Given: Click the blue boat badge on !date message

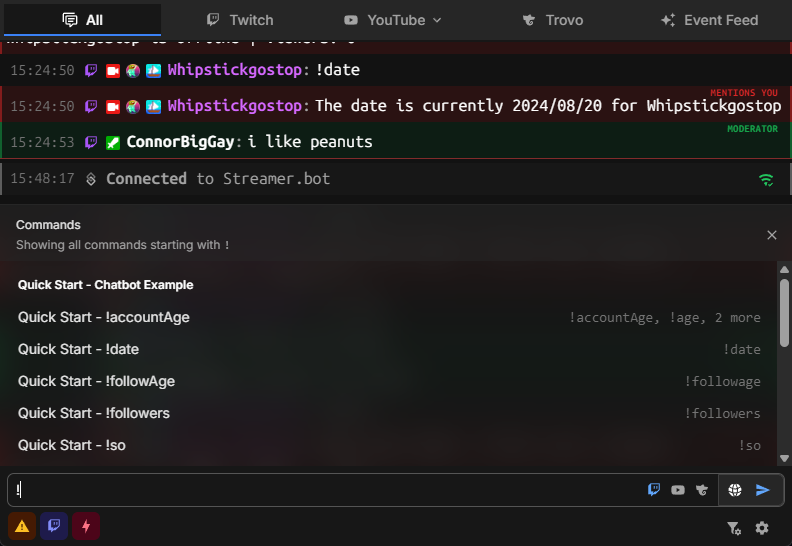Looking at the screenshot, I should tap(154, 71).
